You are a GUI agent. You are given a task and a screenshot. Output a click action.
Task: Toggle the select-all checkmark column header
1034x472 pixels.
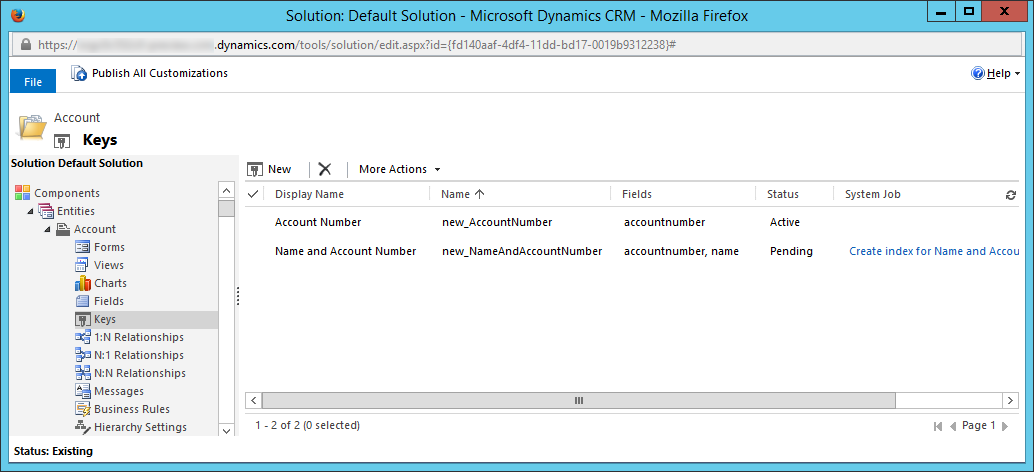coord(252,194)
